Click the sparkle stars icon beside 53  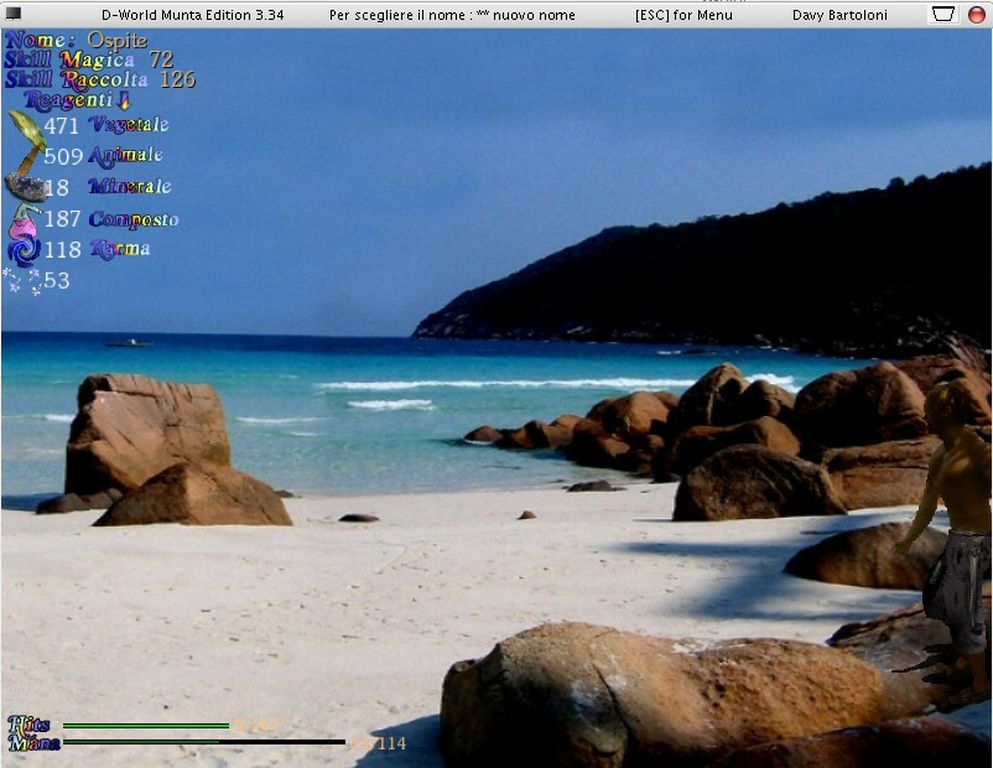click(22, 281)
